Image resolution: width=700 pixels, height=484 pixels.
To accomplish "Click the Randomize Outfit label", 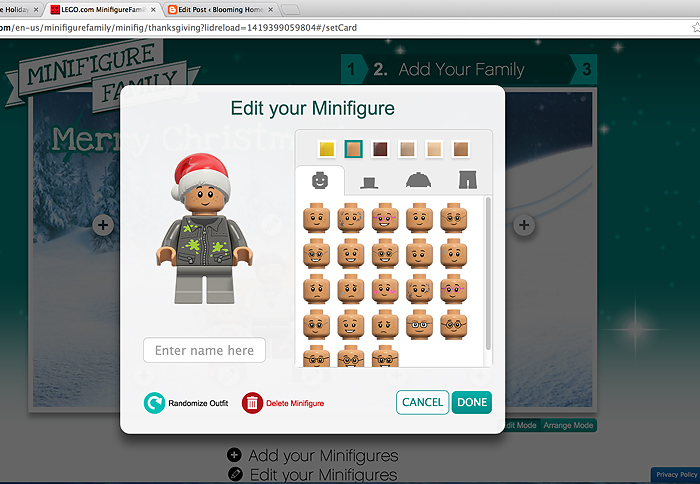I will pyautogui.click(x=198, y=403).
